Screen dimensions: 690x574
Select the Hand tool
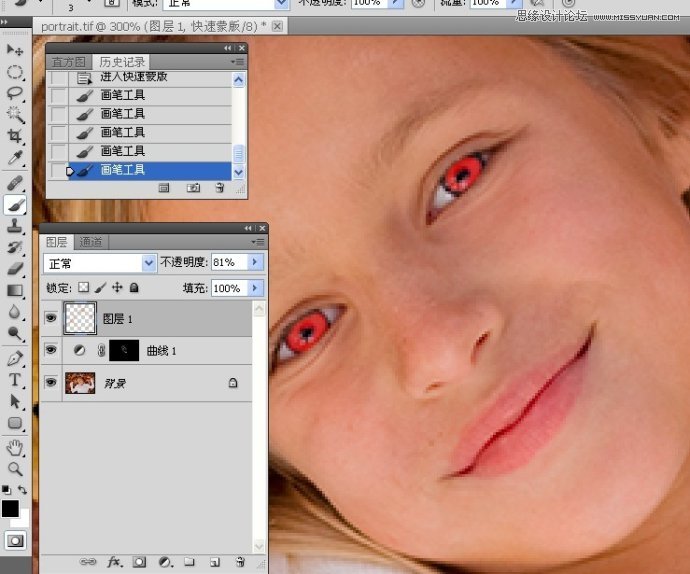coord(15,447)
